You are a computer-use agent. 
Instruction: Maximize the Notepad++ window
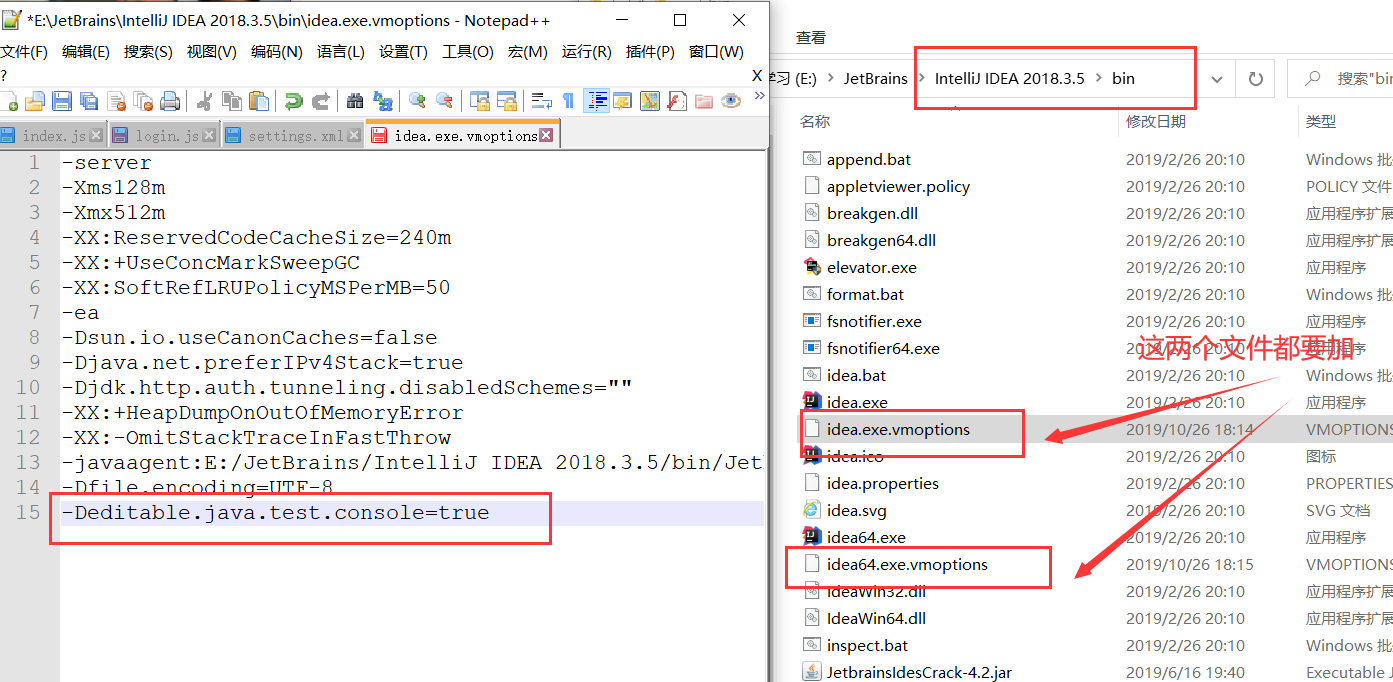point(680,20)
